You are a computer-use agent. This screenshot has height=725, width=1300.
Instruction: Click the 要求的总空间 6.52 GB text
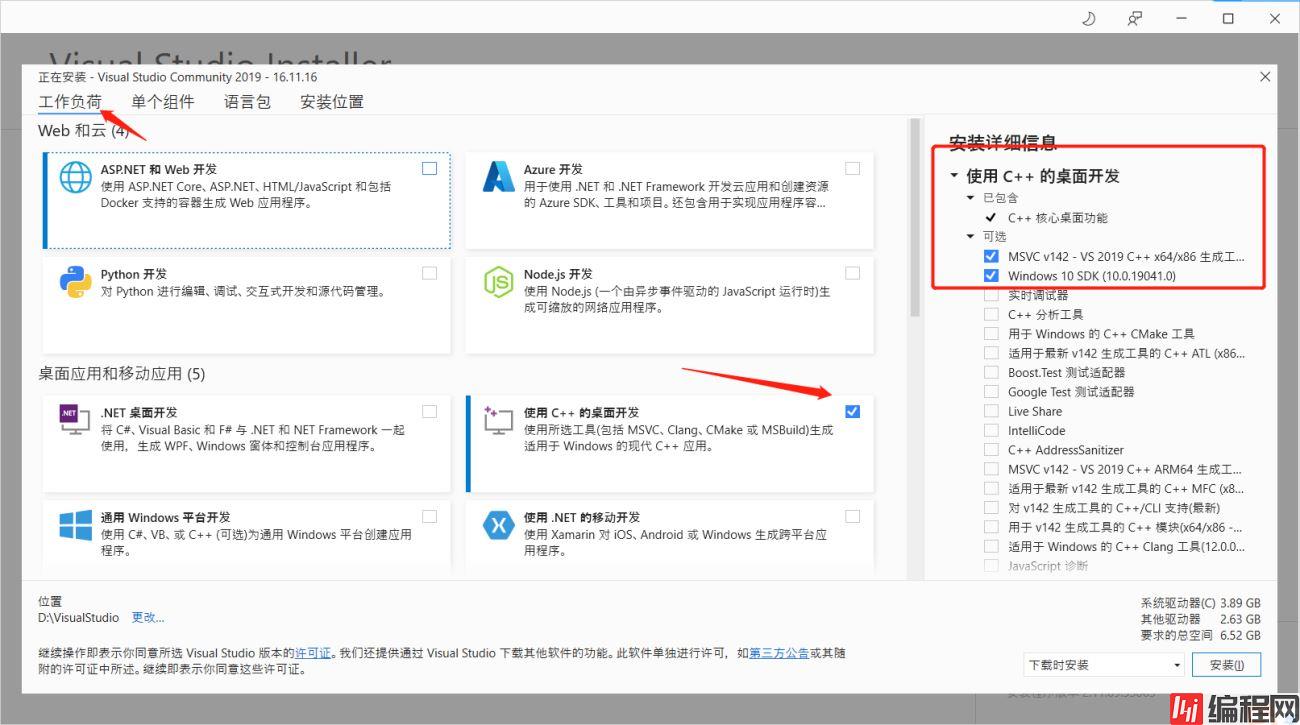[1200, 635]
